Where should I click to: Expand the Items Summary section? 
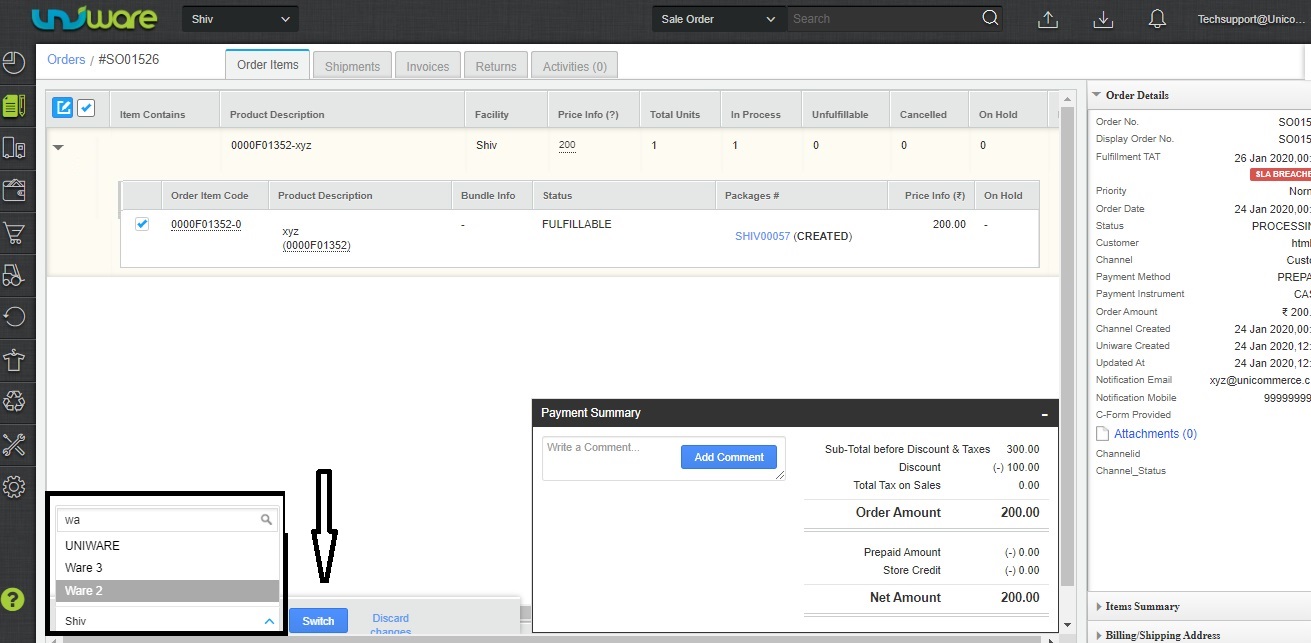tap(1142, 606)
